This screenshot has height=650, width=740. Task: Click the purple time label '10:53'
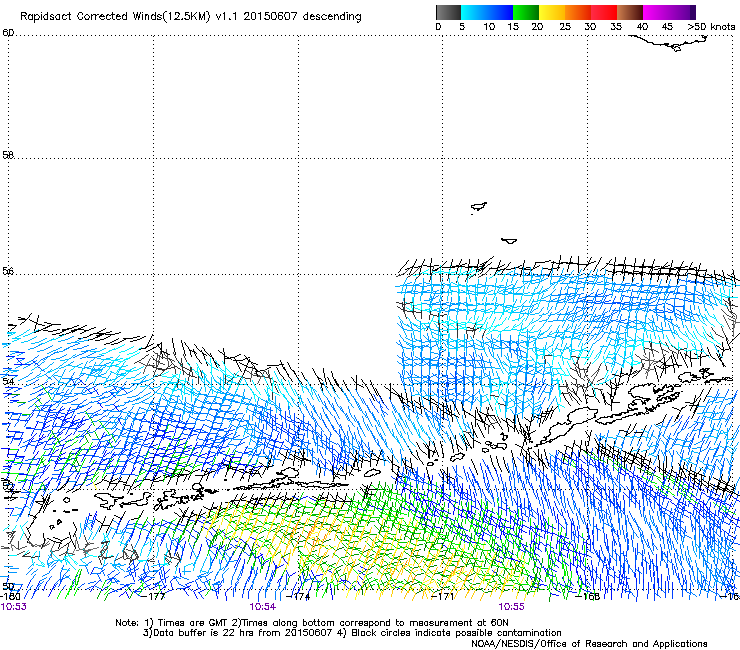coord(14,607)
